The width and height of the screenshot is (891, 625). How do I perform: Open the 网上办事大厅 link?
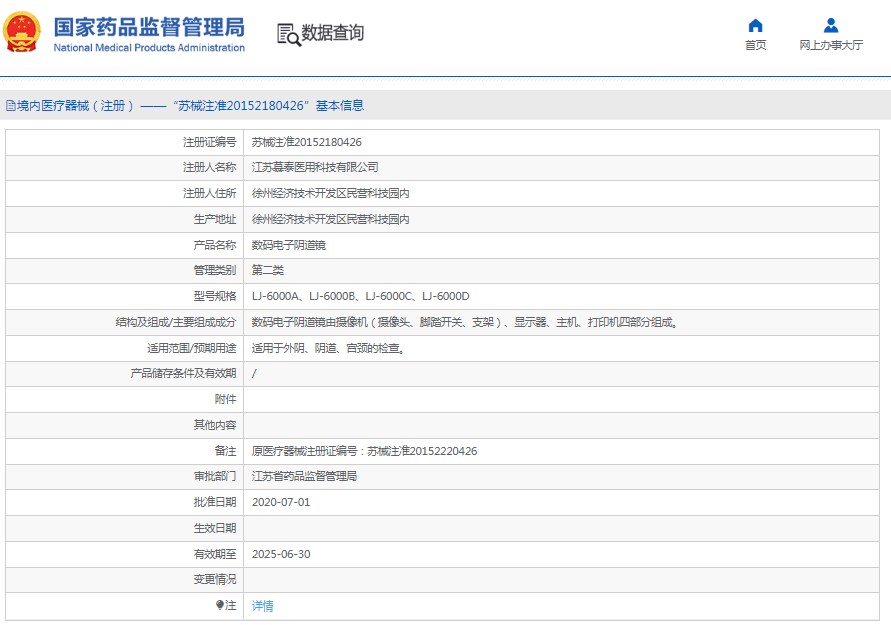(x=831, y=45)
